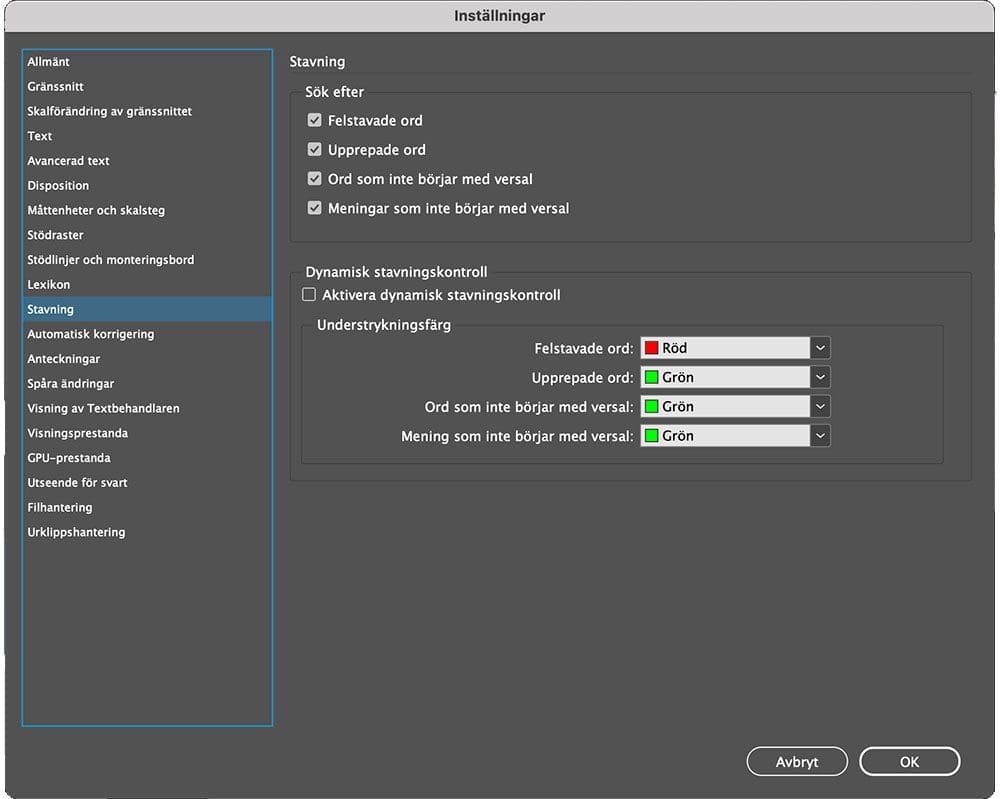This screenshot has width=1000, height=799.
Task: Open Filhantering settings
Action: 147,508
